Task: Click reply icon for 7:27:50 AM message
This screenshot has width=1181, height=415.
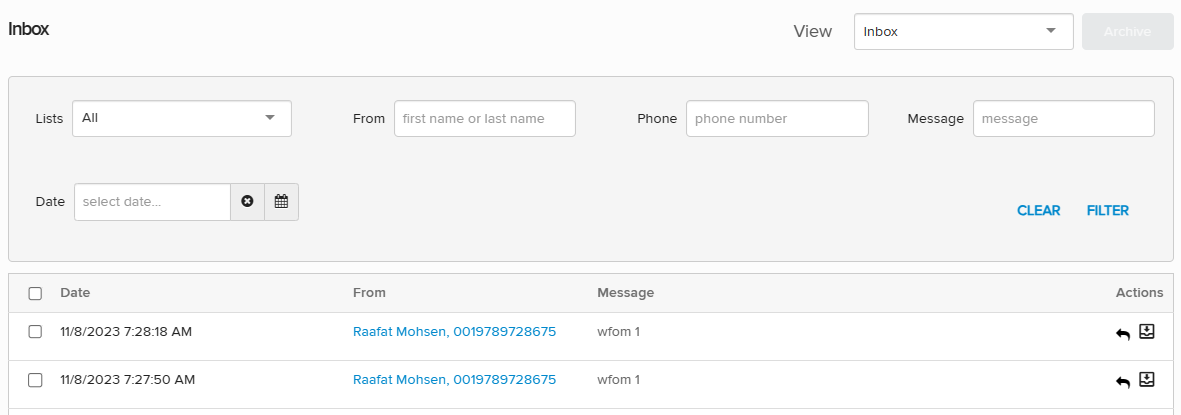Action: point(1123,382)
